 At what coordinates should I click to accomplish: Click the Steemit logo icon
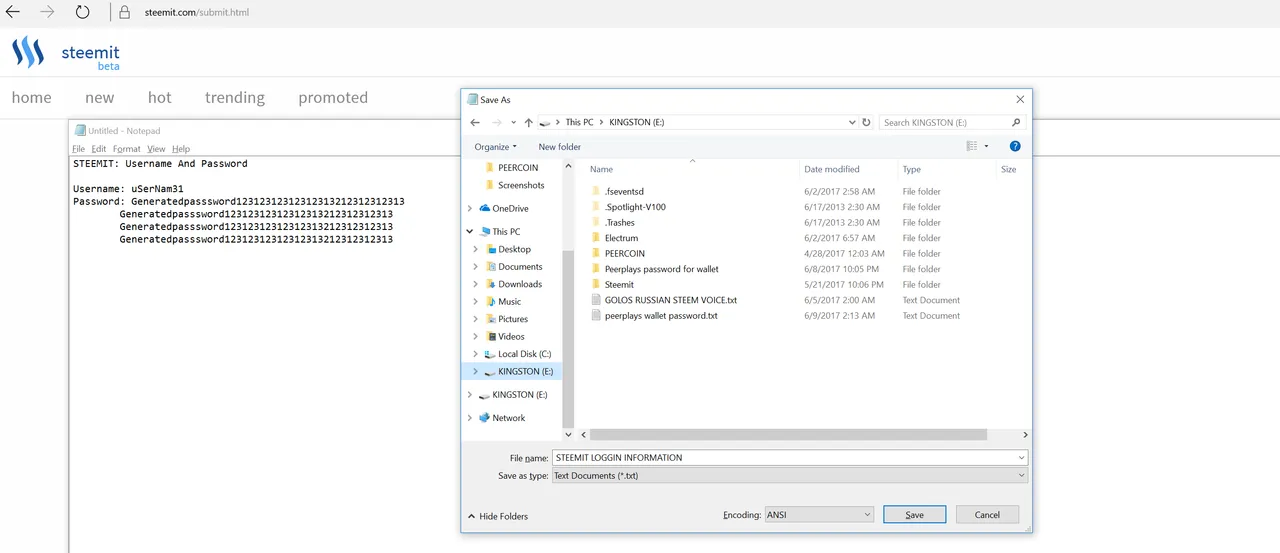pos(28,52)
